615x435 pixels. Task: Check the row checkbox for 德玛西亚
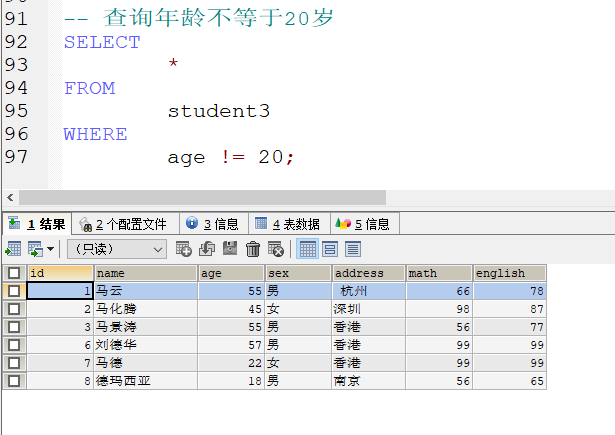(14, 381)
